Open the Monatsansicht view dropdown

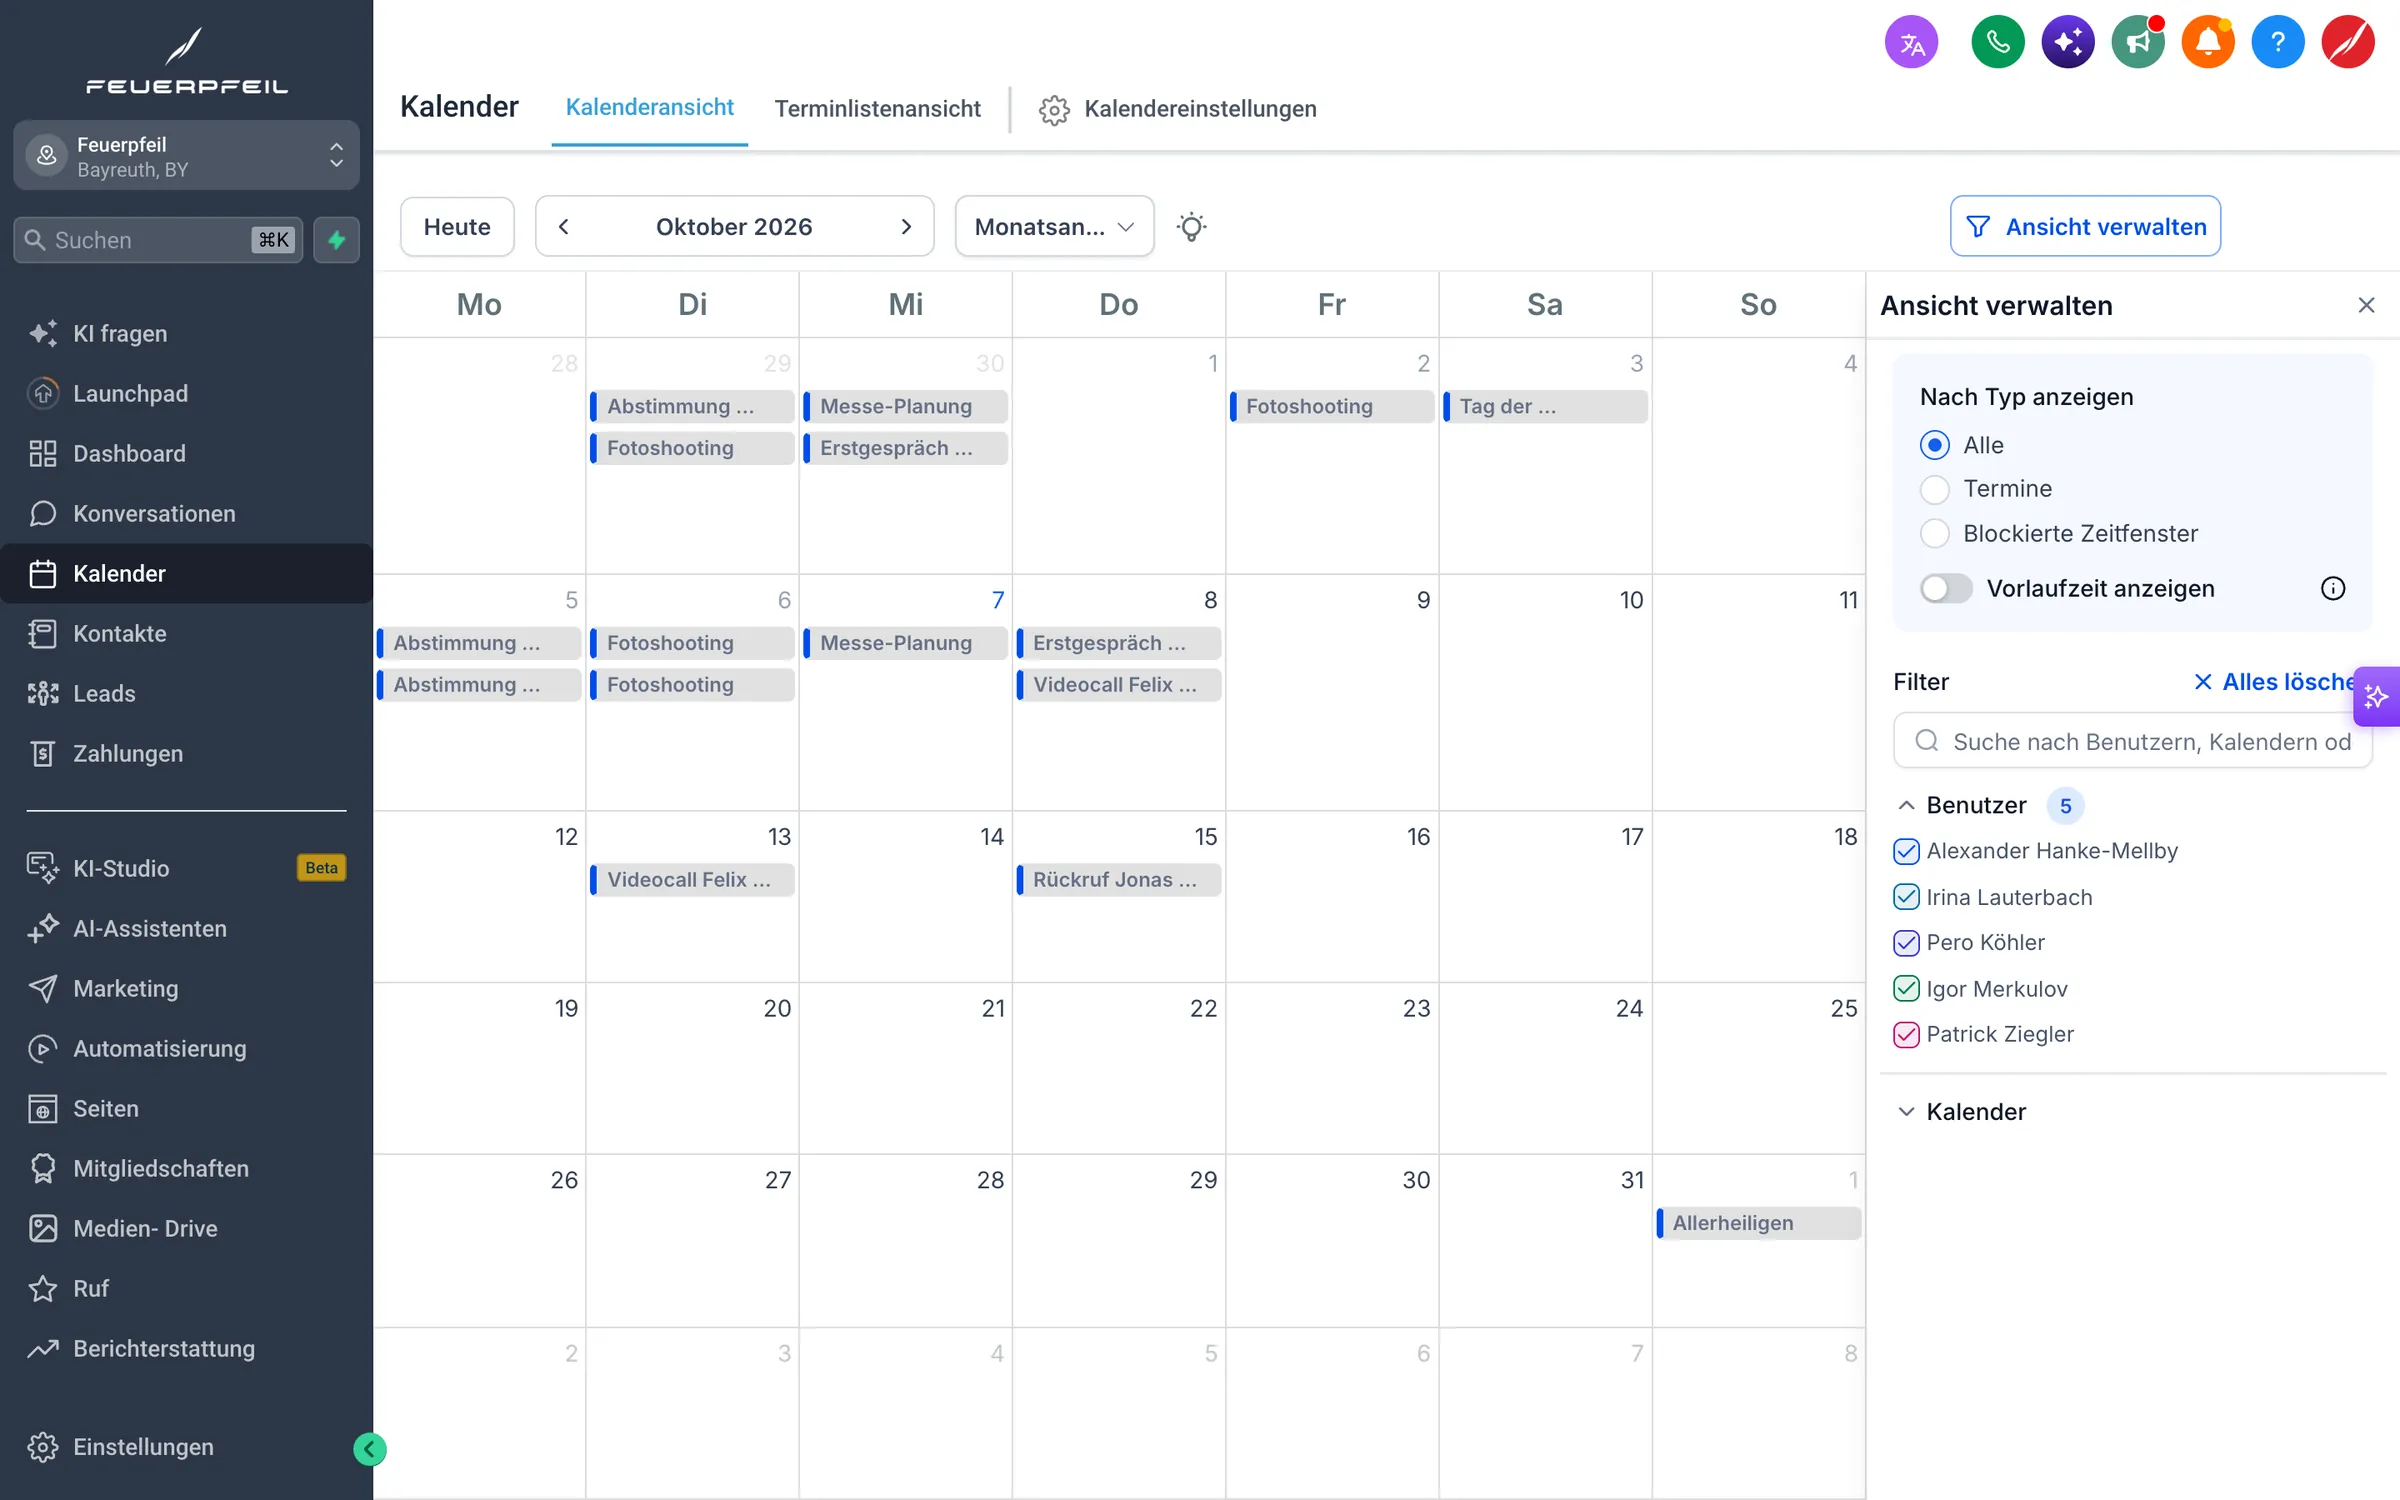(x=1054, y=227)
